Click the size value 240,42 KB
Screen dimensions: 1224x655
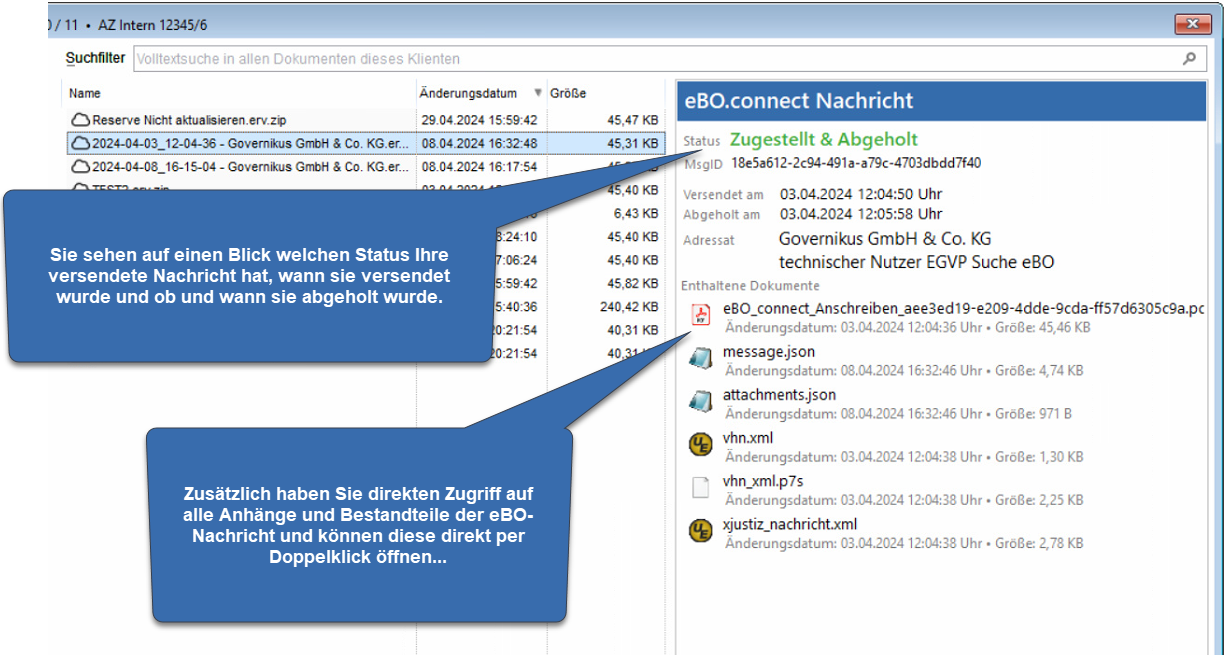[629, 307]
